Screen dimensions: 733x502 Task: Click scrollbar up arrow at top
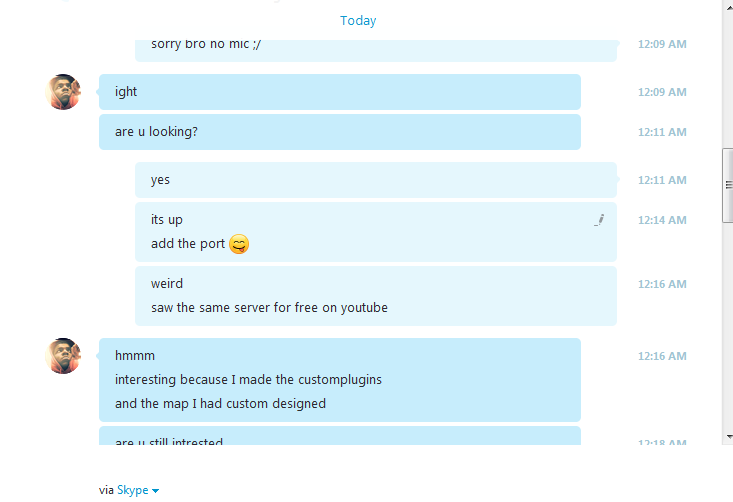[728, 7]
